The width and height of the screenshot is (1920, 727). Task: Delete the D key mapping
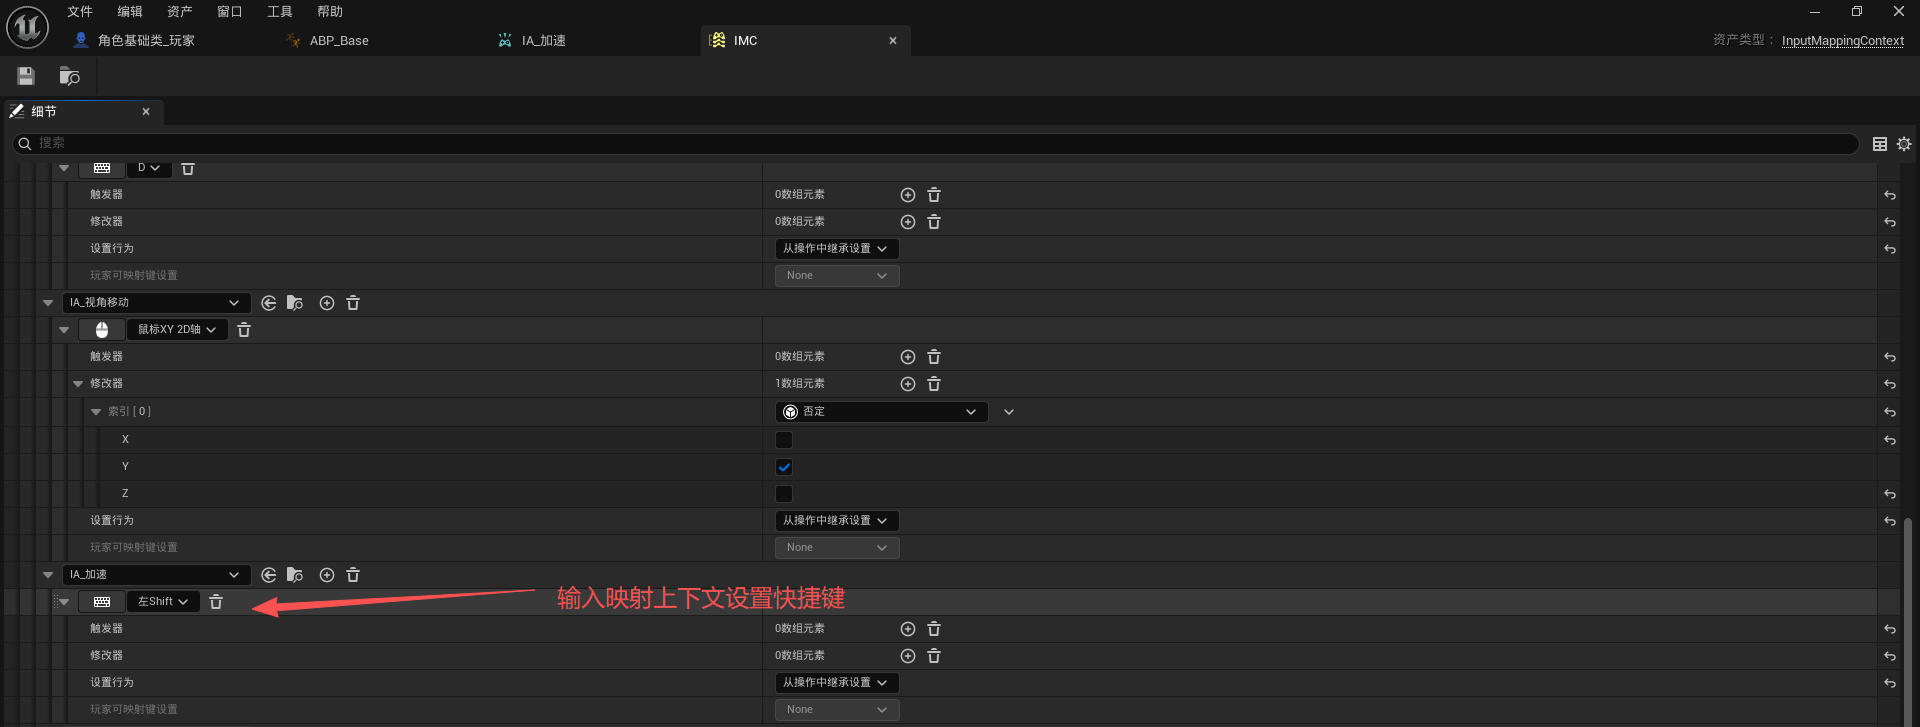pos(188,168)
